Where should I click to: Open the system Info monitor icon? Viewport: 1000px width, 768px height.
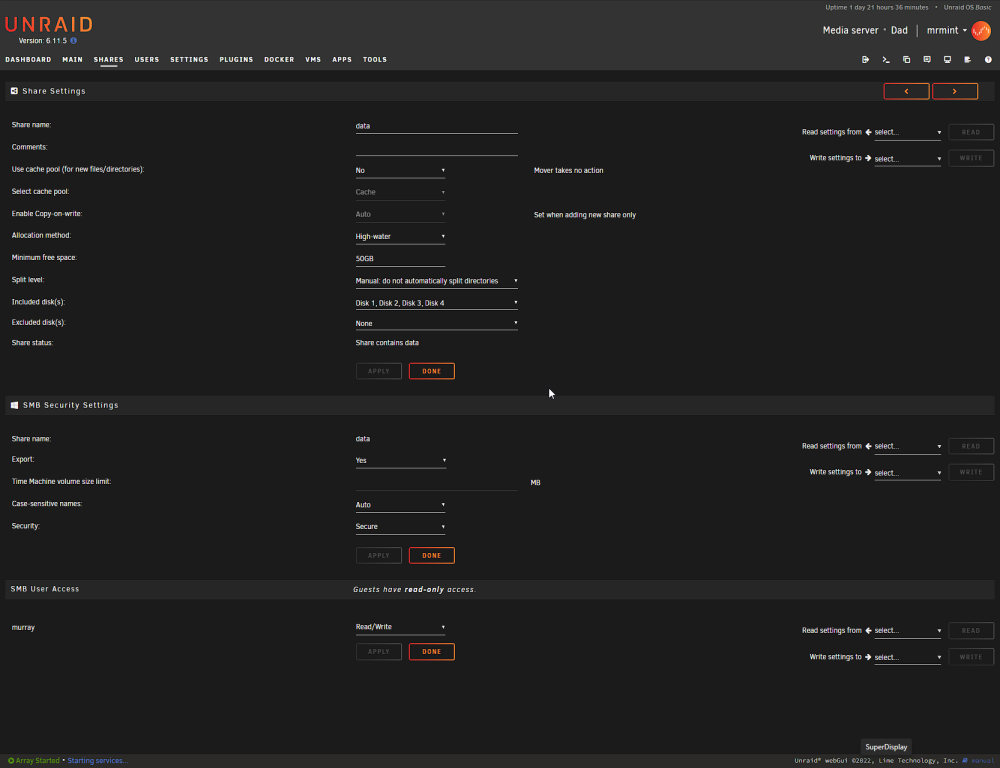(947, 59)
